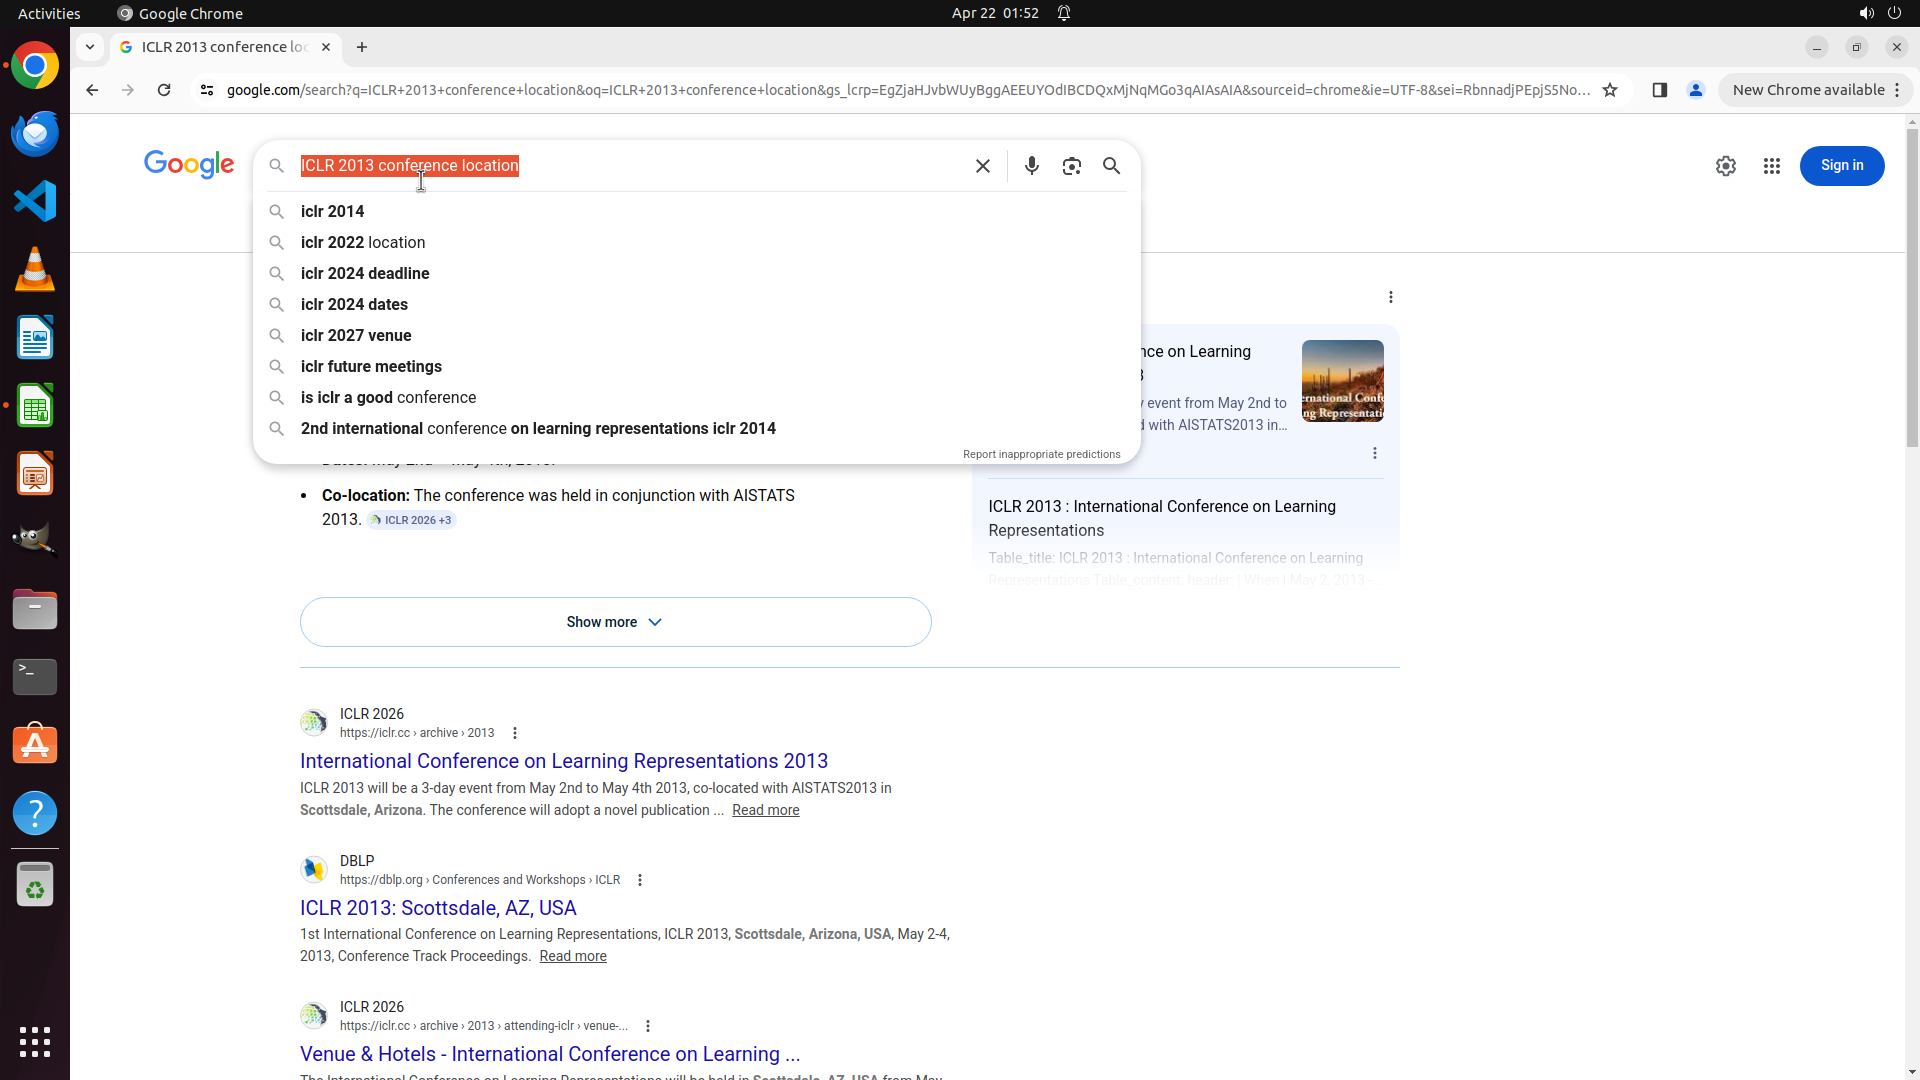Open 'ICLR 2013: Scottsdale, AZ, USA' link

[438, 908]
